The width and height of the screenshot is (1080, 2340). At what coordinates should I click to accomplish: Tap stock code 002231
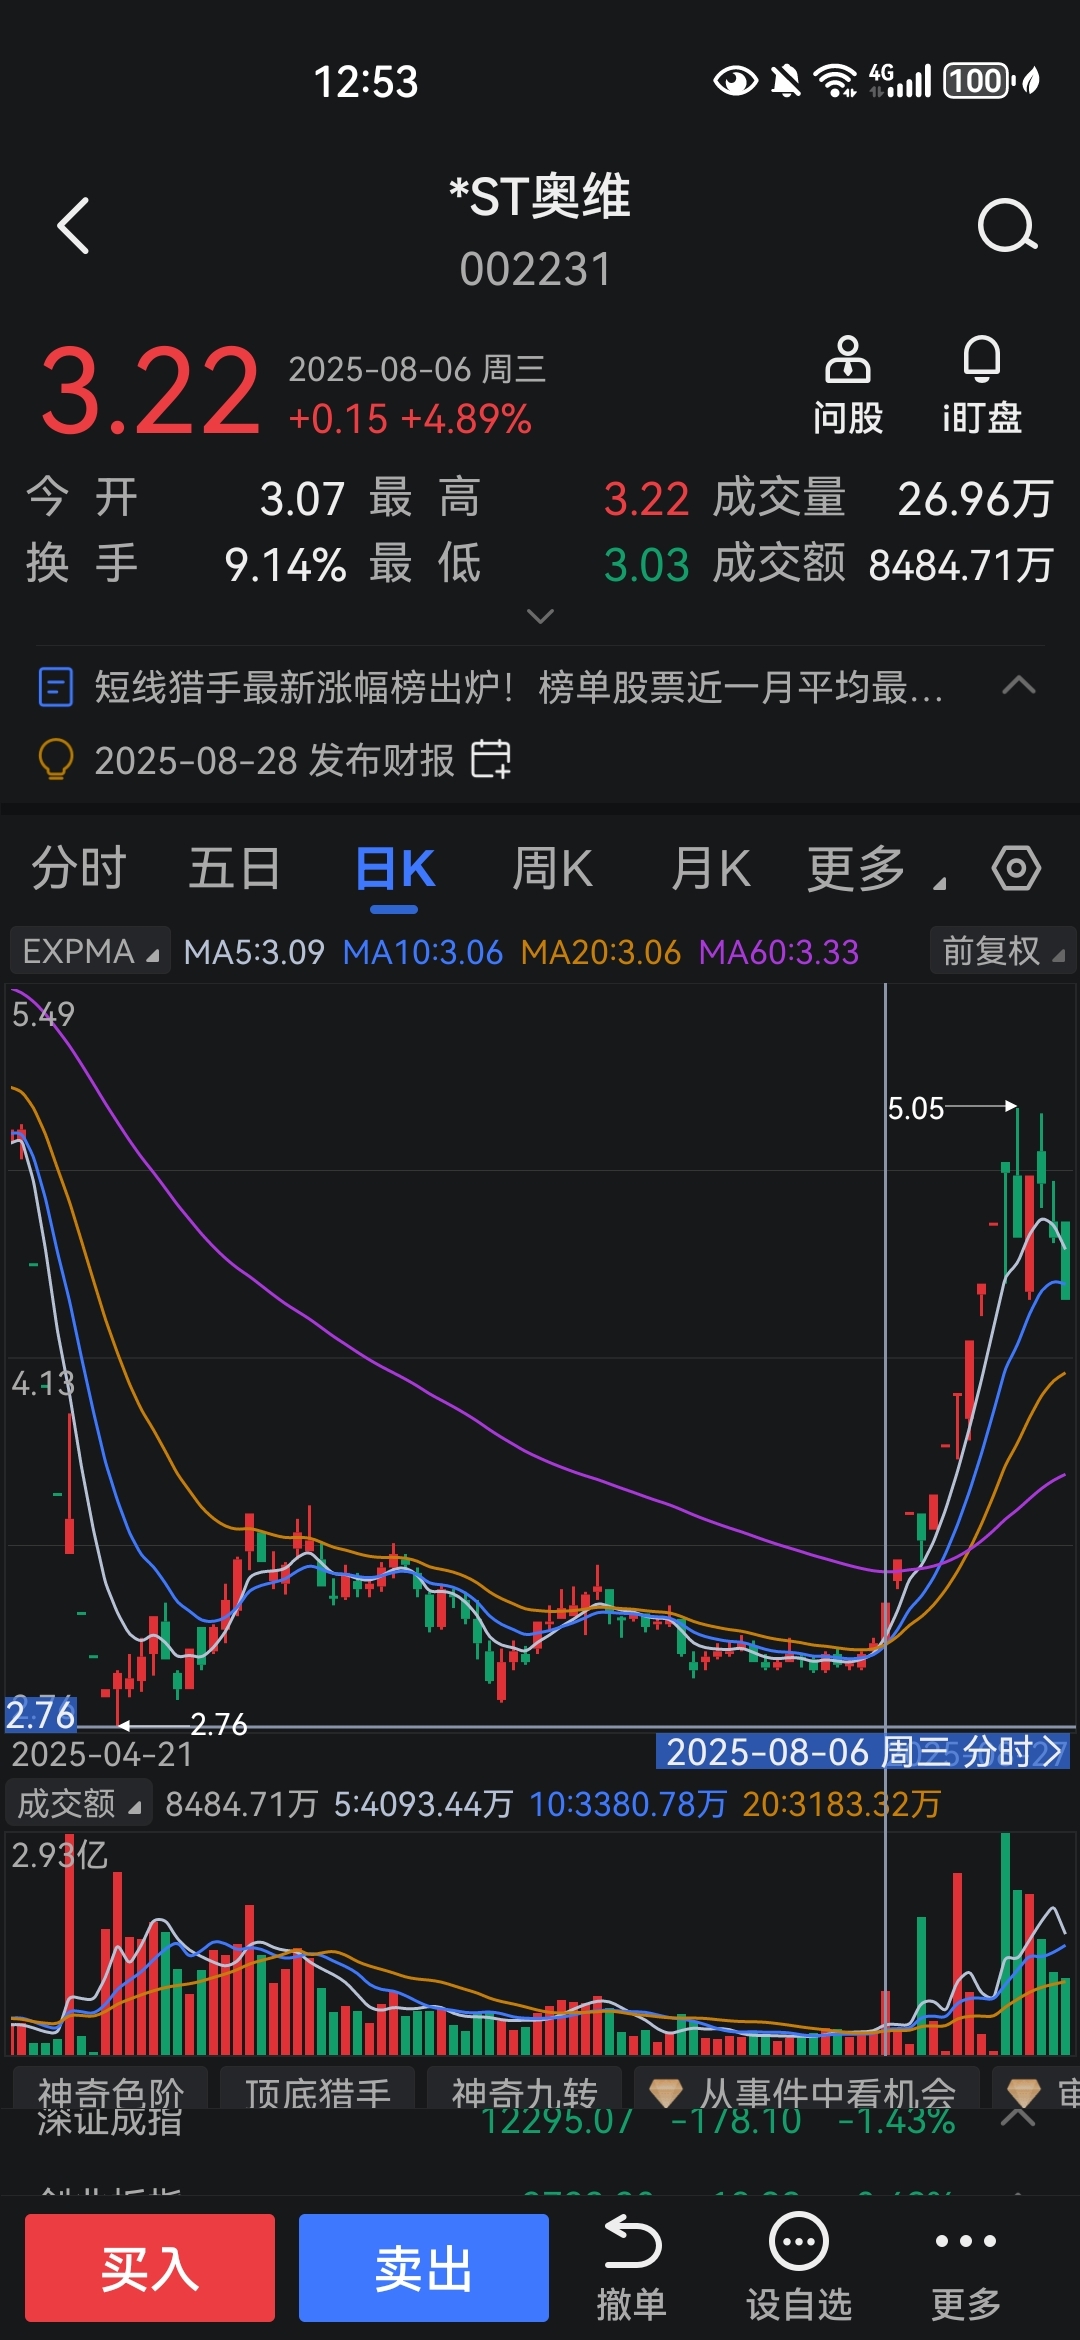(536, 269)
